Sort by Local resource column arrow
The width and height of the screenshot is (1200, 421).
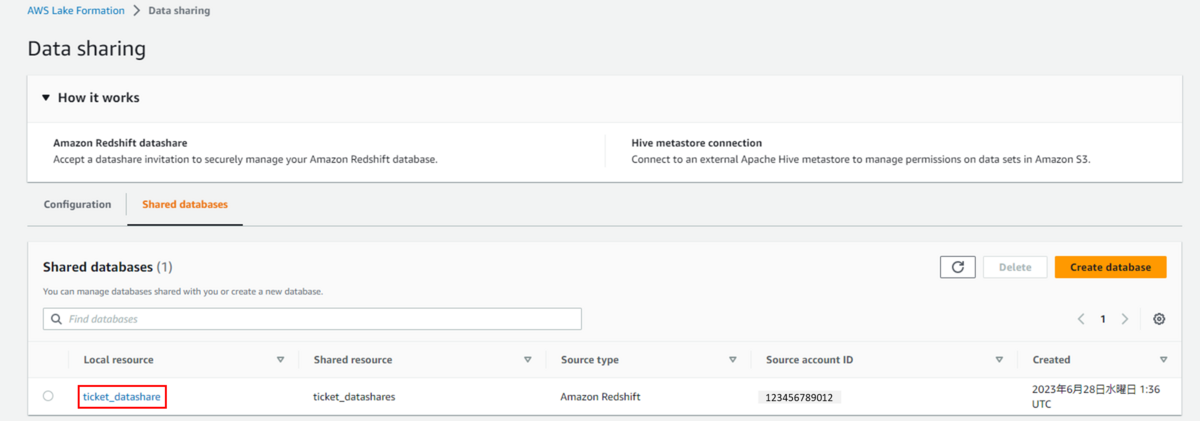280,359
